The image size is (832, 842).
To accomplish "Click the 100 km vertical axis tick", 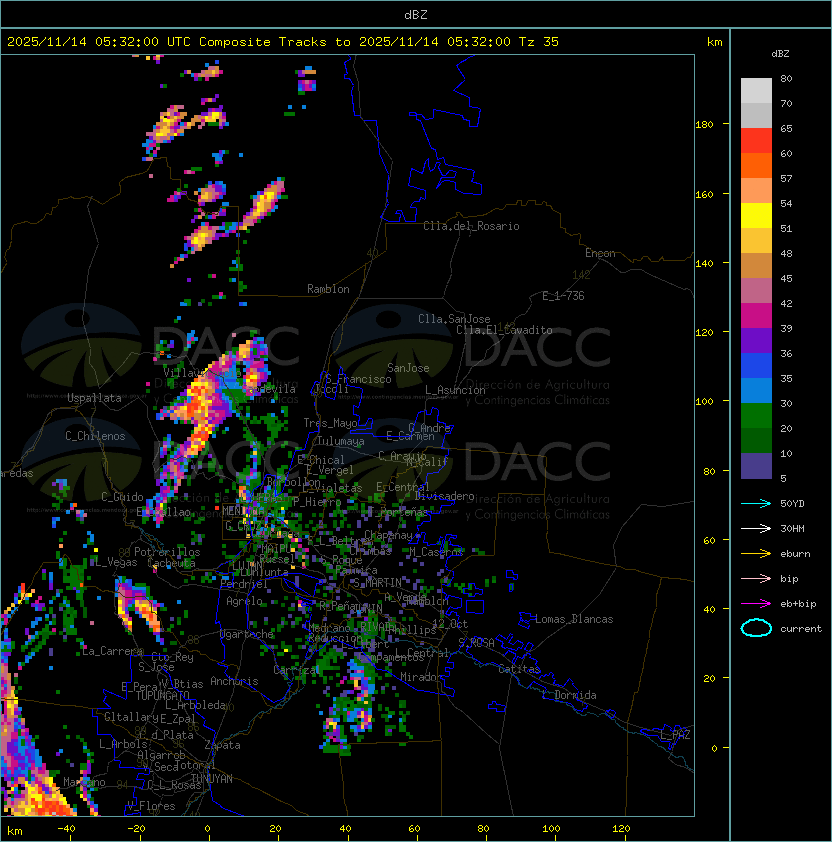I will 704,402.
